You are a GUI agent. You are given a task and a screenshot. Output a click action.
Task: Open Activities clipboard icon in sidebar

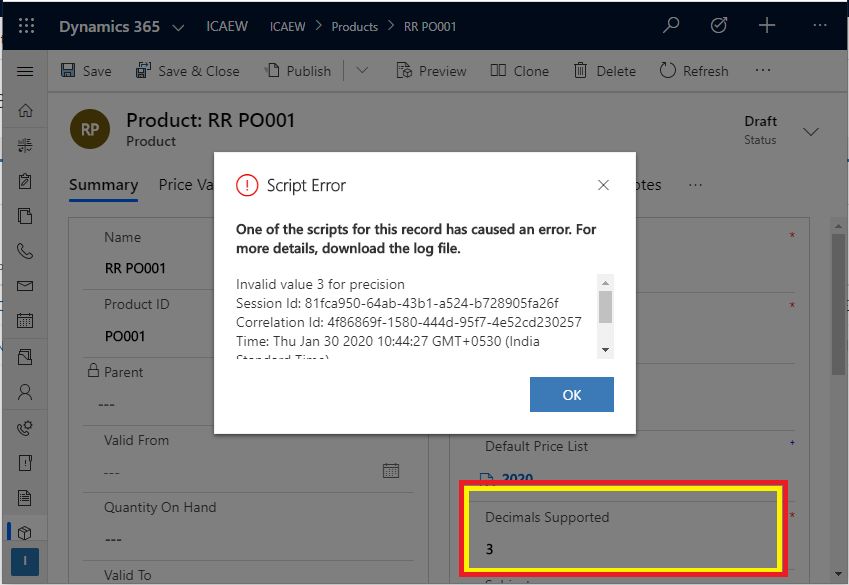coord(25,181)
